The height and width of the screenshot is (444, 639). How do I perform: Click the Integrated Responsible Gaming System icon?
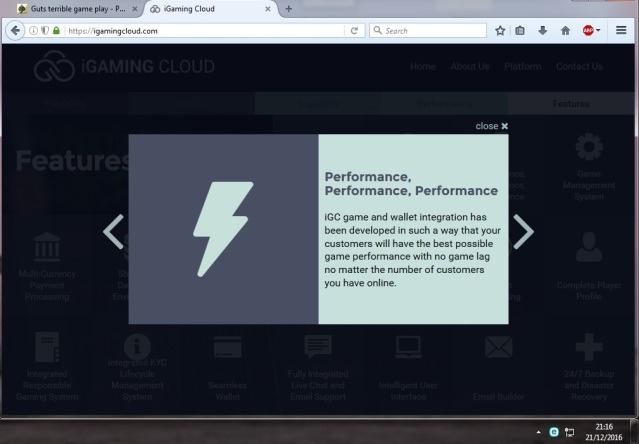[47, 347]
